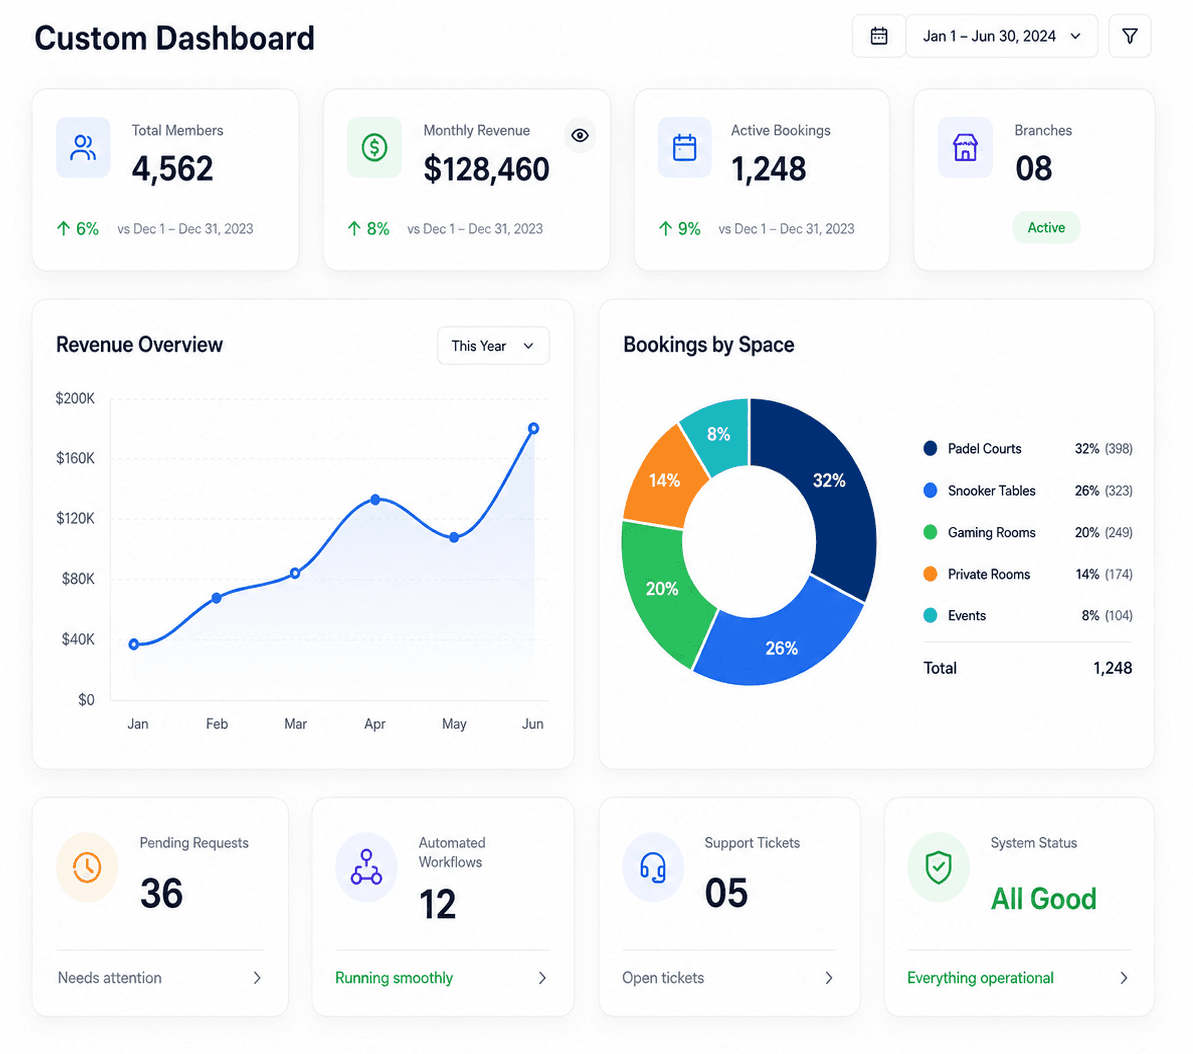Expand Everything operational chevron

point(1124,978)
